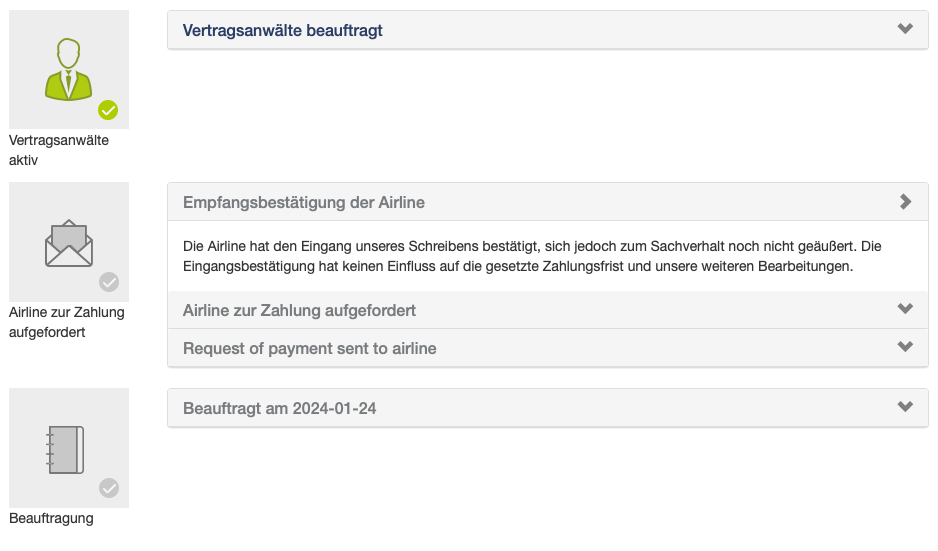This screenshot has height=551, width=938.
Task: Open the Vertragsanwälte beauftragt header
Action: (283, 31)
